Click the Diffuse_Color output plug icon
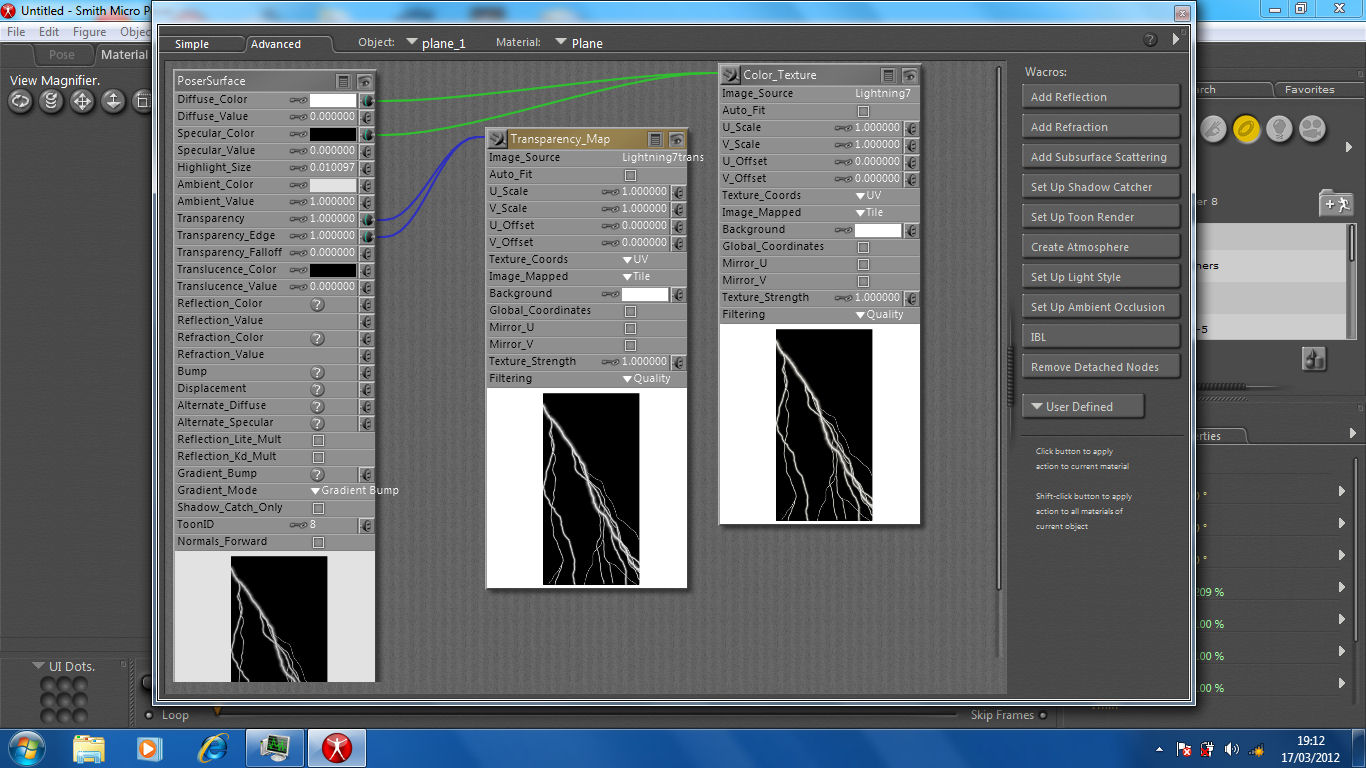The height and width of the screenshot is (768, 1366). pyautogui.click(x=367, y=100)
